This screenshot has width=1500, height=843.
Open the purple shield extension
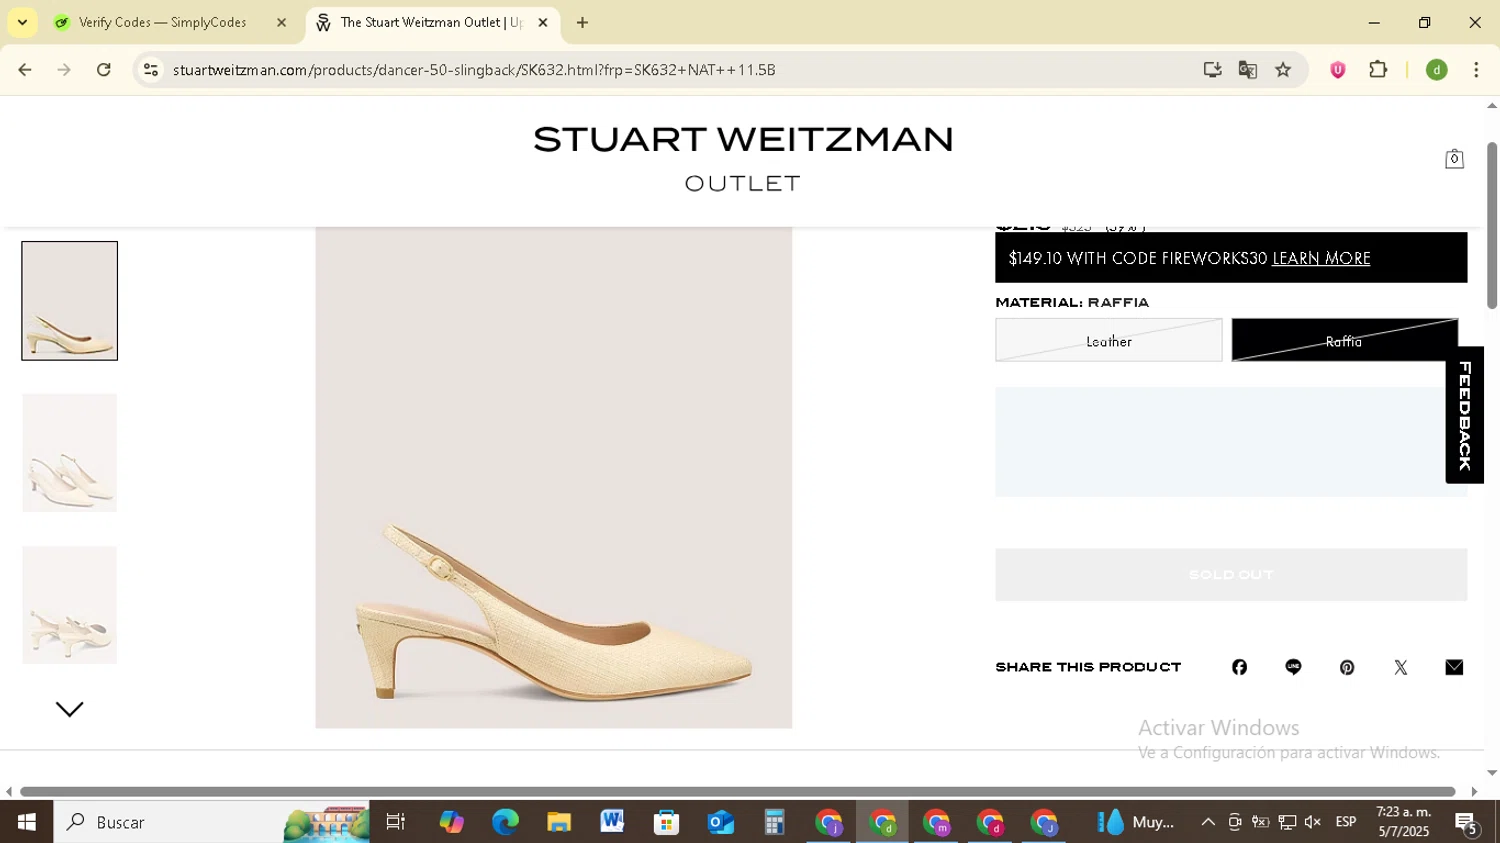[1338, 70]
